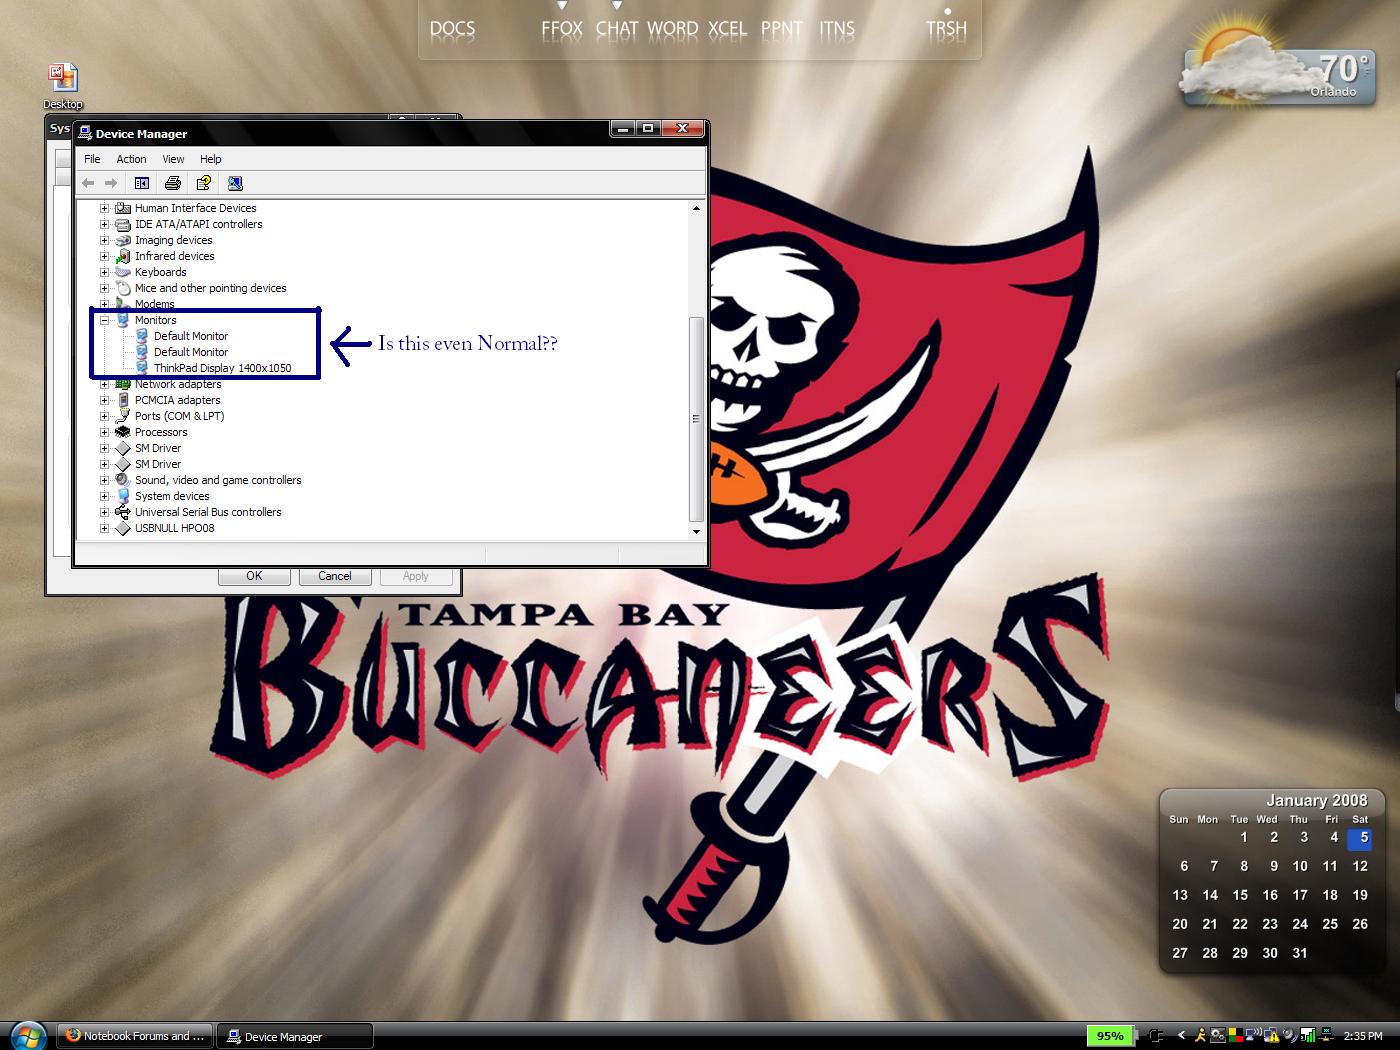Select the Modems tree entry
The image size is (1400, 1050).
(x=154, y=304)
